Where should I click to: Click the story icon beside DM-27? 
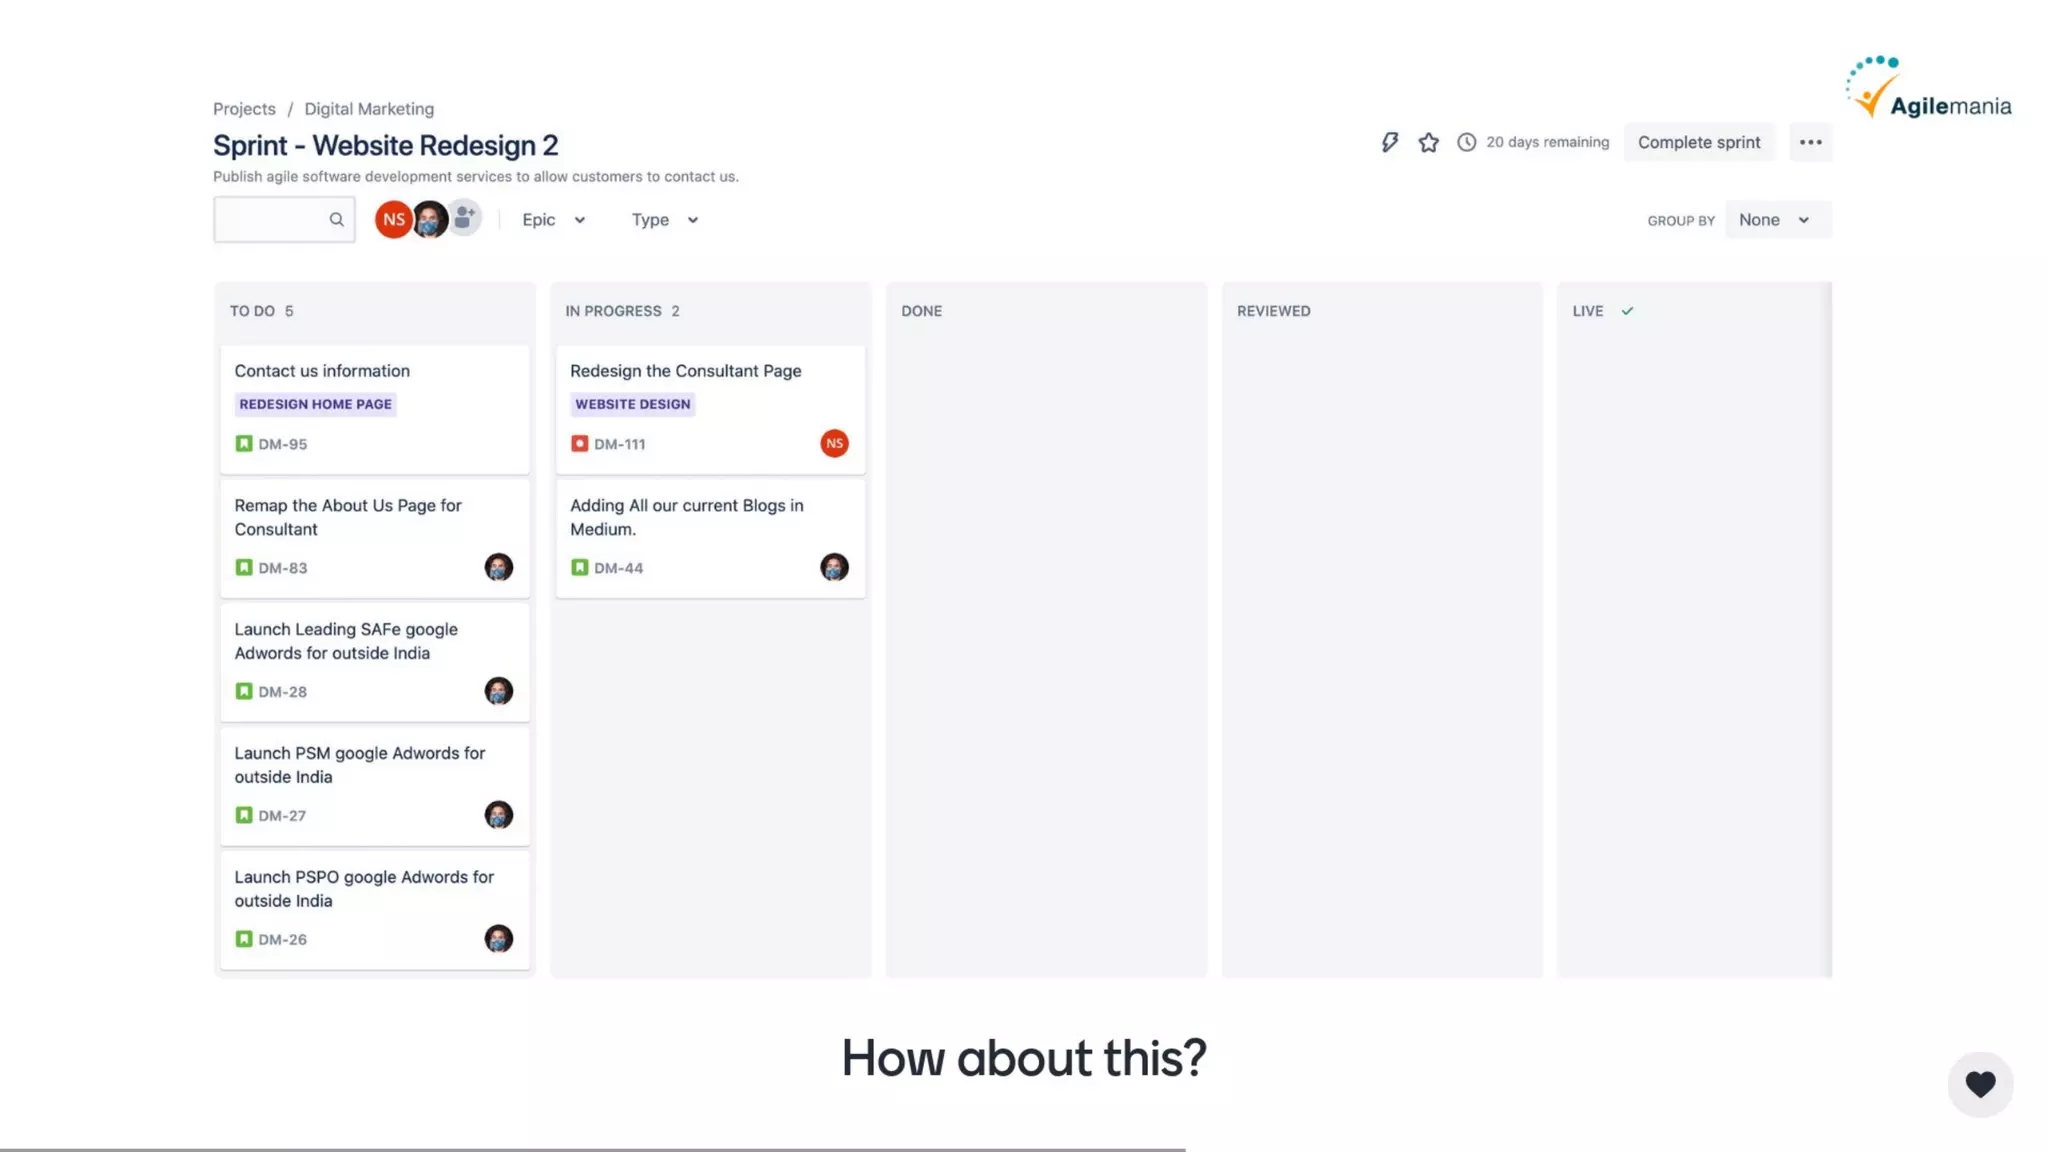243,815
